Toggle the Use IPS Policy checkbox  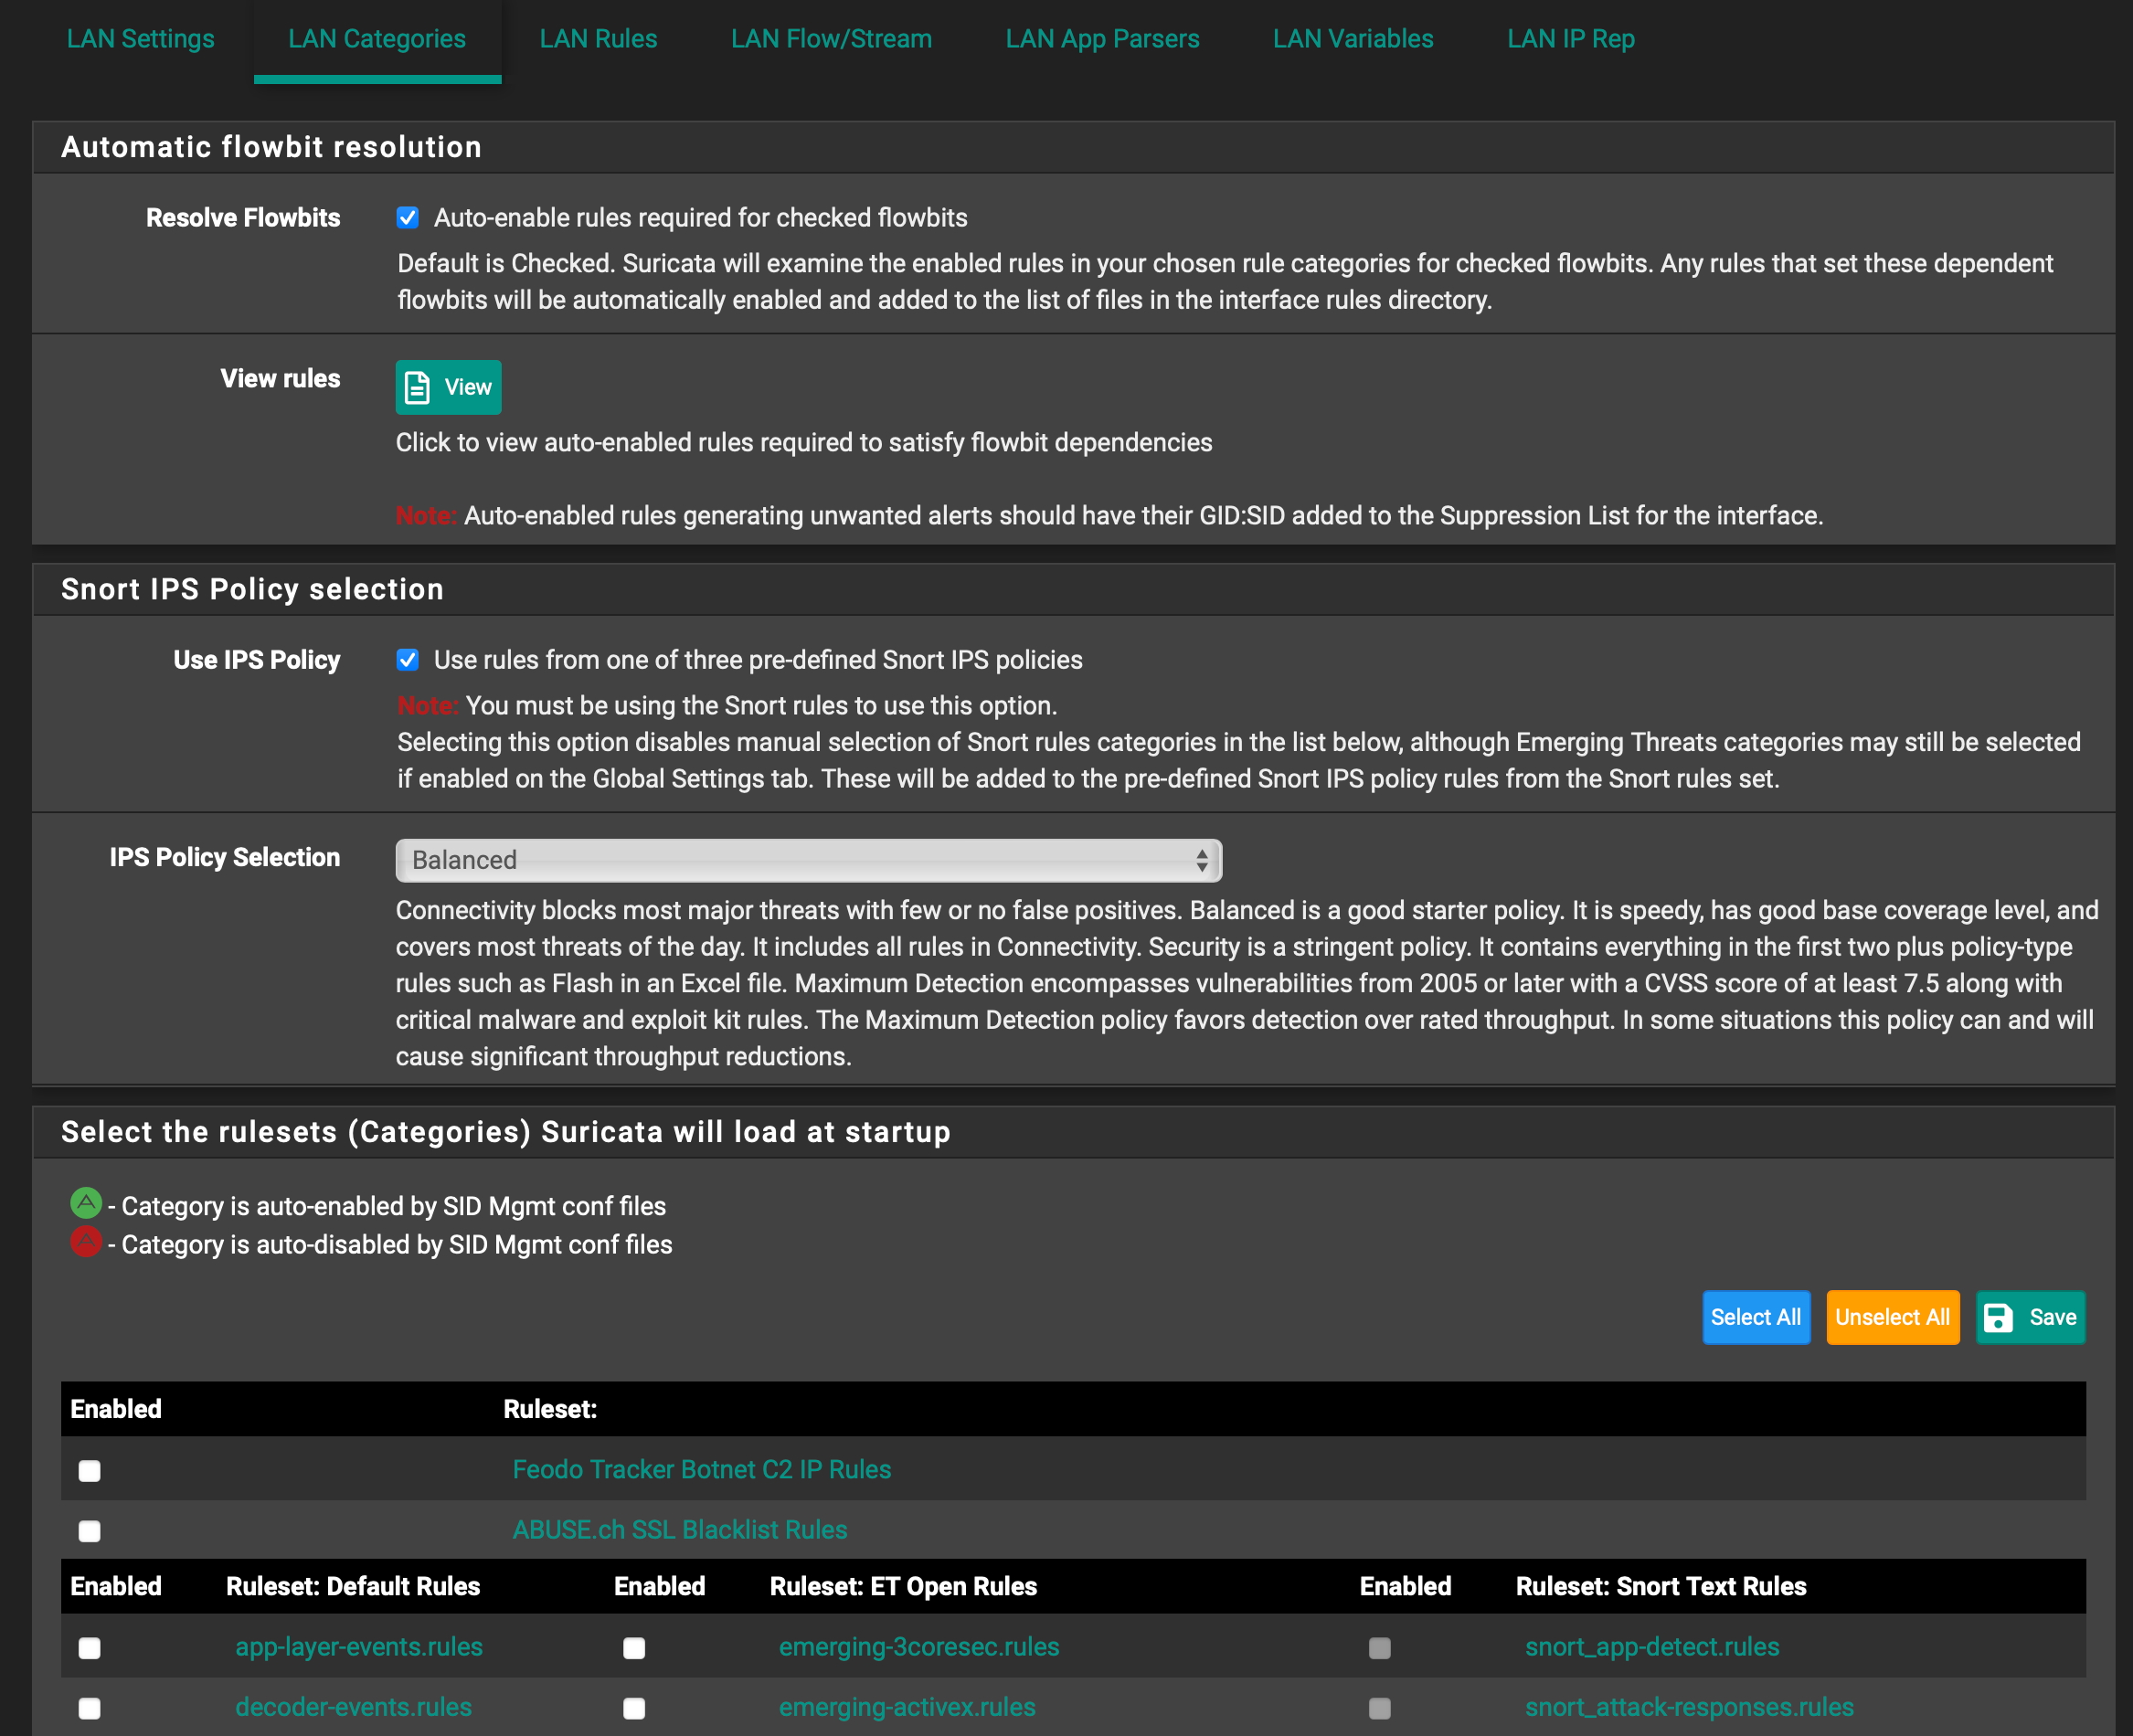click(x=407, y=659)
